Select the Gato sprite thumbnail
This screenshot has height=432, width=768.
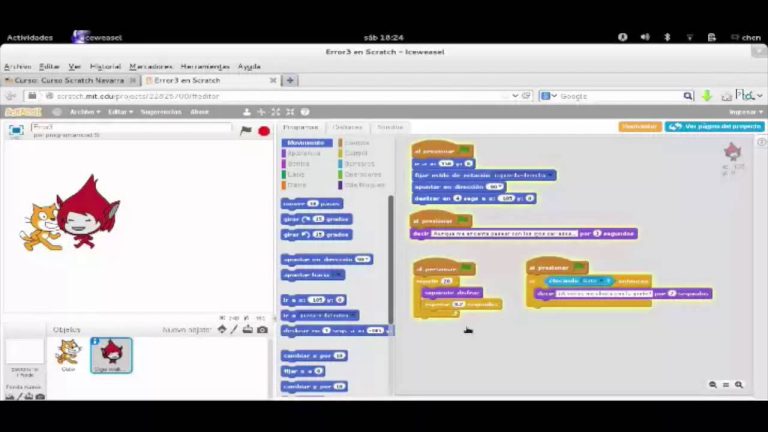tap(68, 355)
